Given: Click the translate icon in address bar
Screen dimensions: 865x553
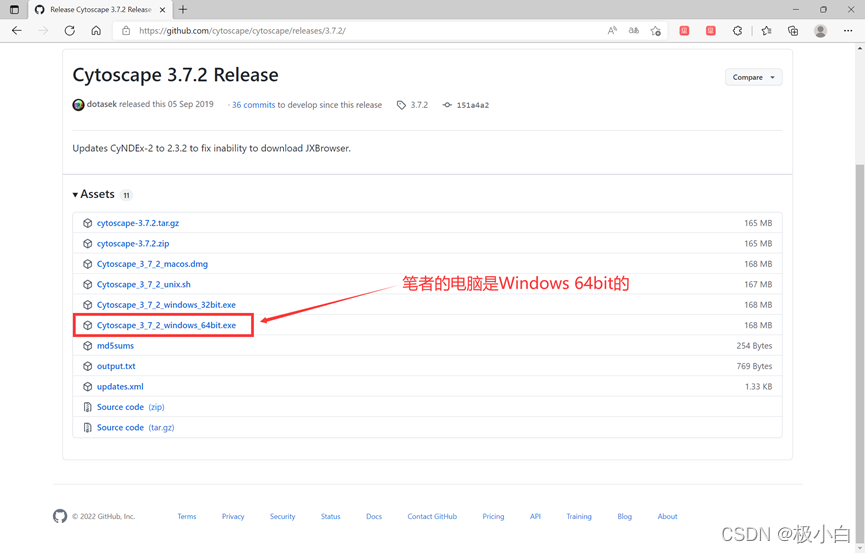Looking at the screenshot, I should [634, 31].
